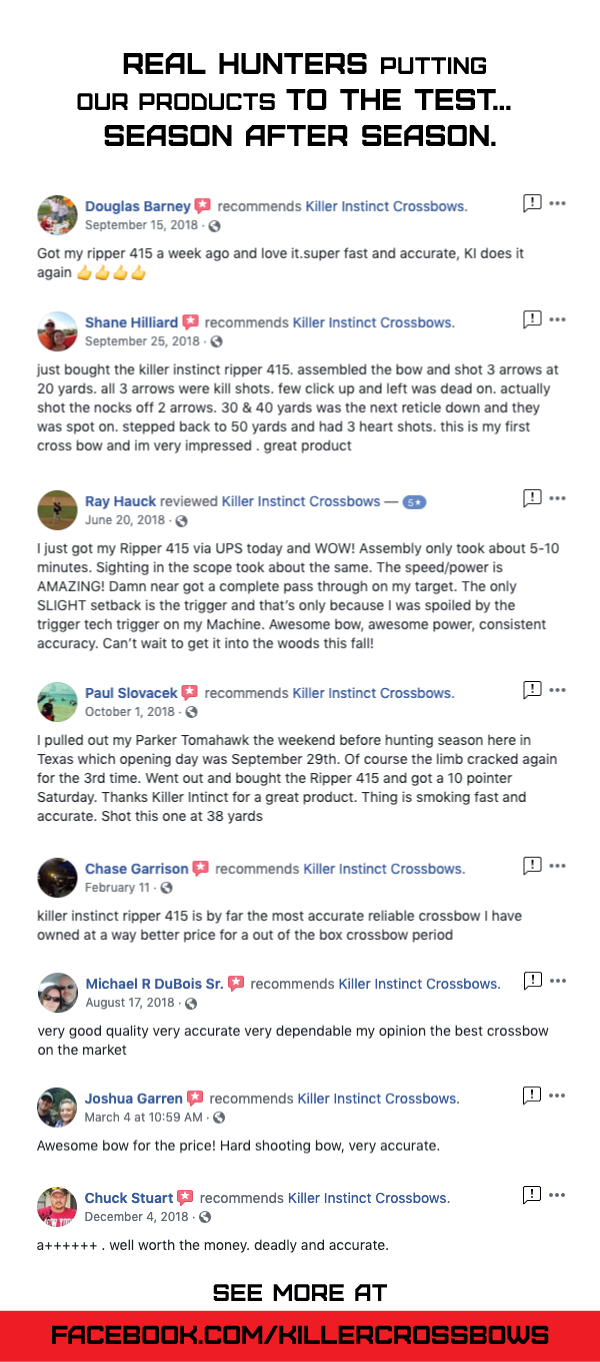Click the December 4, 2018 date on Chuck Stuart's review
The width and height of the screenshot is (600, 1362).
click(136, 1217)
